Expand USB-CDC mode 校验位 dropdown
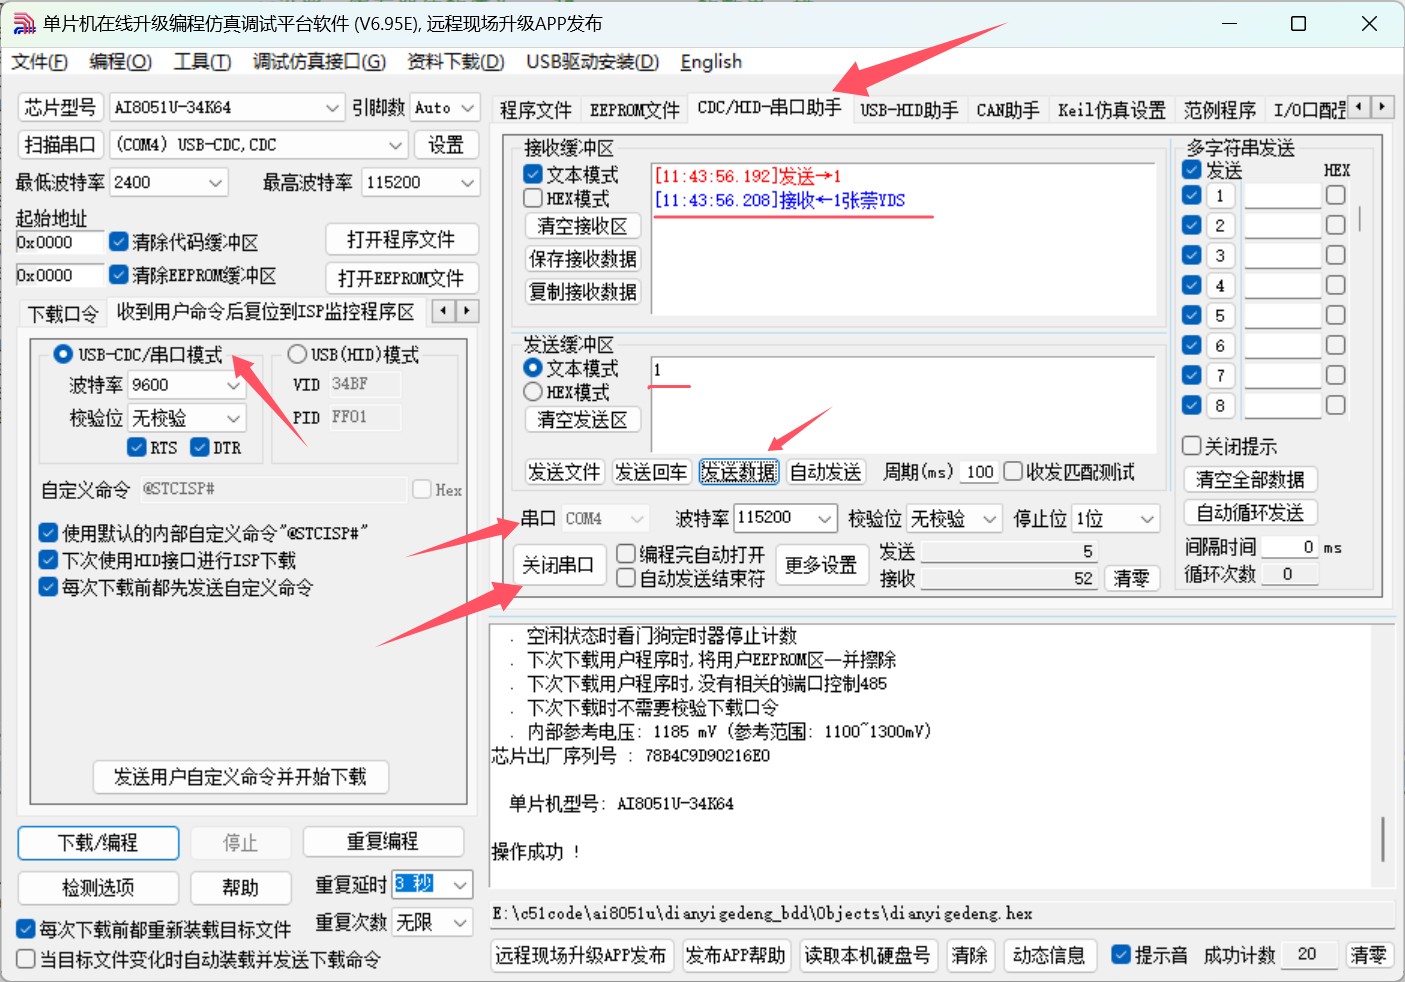Image resolution: width=1405 pixels, height=982 pixels. tap(234, 418)
